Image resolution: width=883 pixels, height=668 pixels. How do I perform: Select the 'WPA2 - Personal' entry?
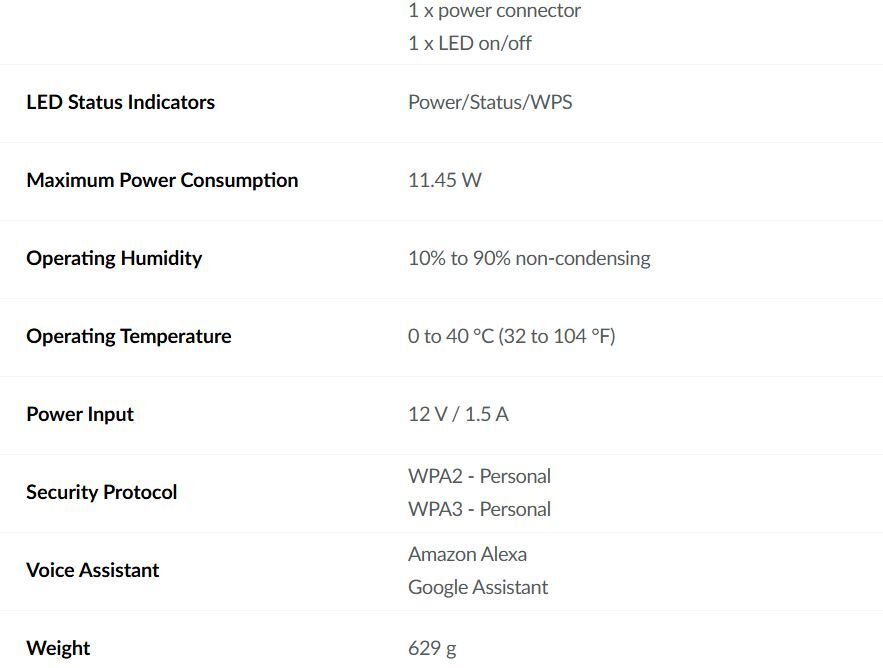[x=479, y=476]
